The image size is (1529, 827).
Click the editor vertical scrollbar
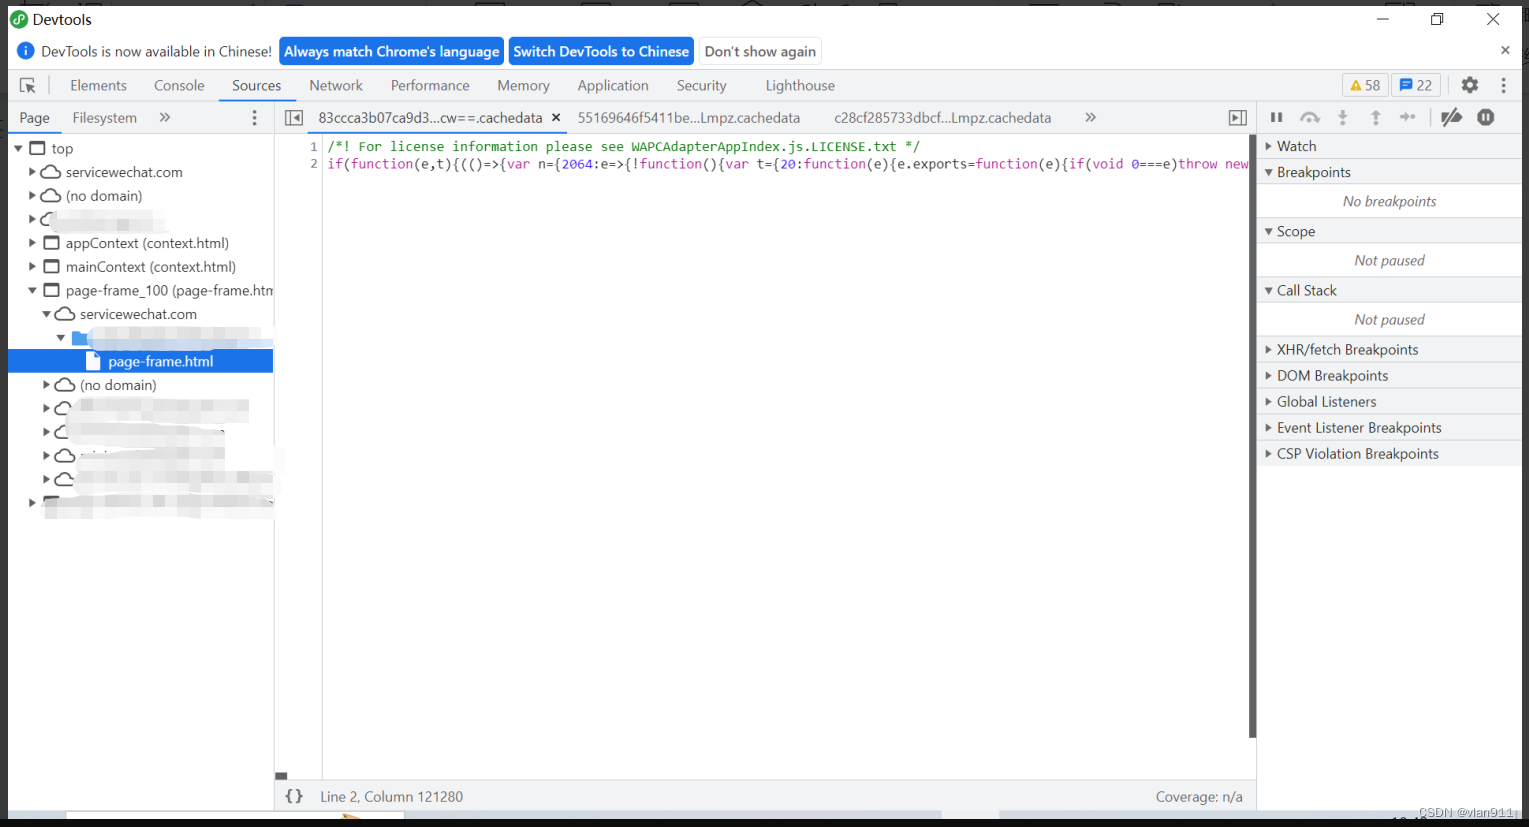[x=1252, y=437]
